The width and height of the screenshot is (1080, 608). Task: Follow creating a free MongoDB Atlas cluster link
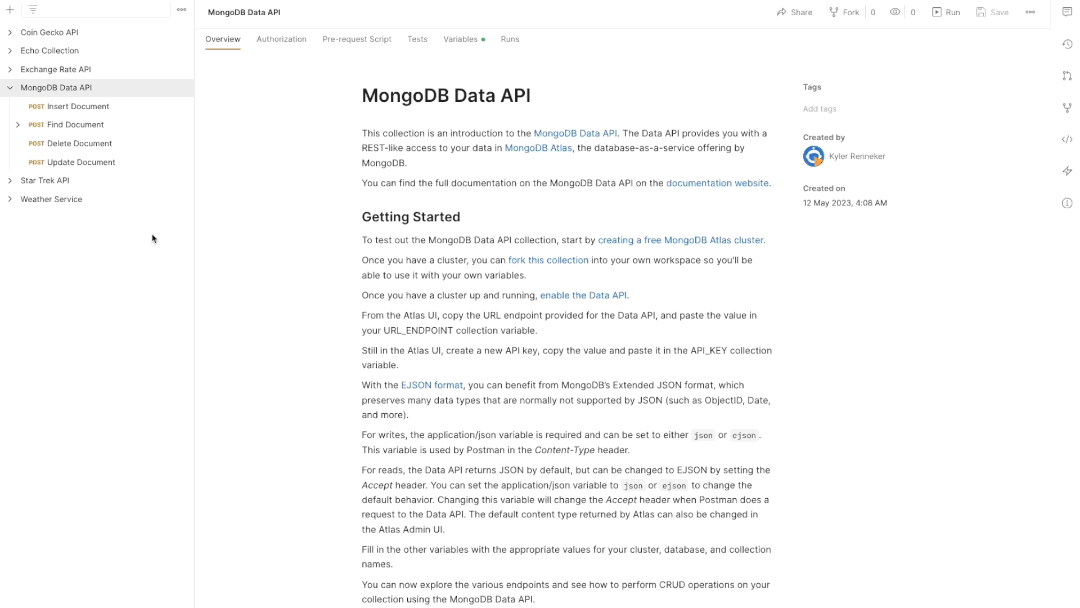coord(681,240)
